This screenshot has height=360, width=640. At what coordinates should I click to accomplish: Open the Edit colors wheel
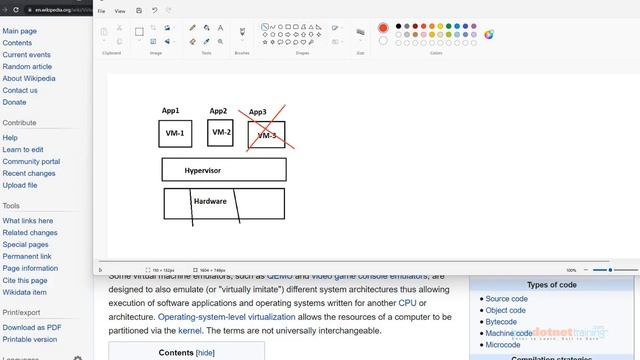(x=489, y=35)
